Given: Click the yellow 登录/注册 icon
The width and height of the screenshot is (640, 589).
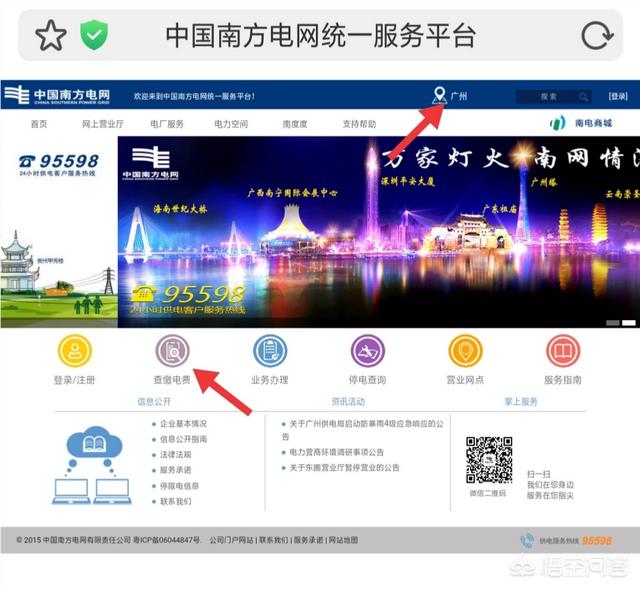Looking at the screenshot, I should 75,351.
